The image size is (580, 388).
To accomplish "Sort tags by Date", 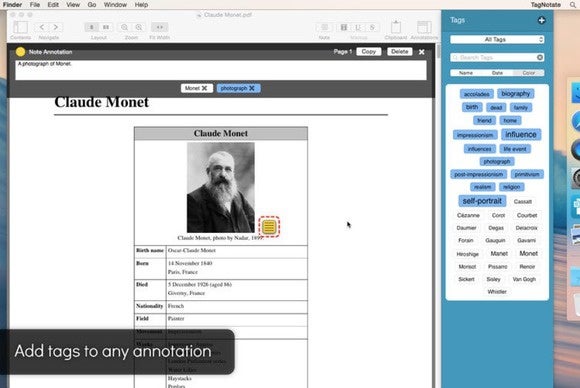I will (497, 73).
